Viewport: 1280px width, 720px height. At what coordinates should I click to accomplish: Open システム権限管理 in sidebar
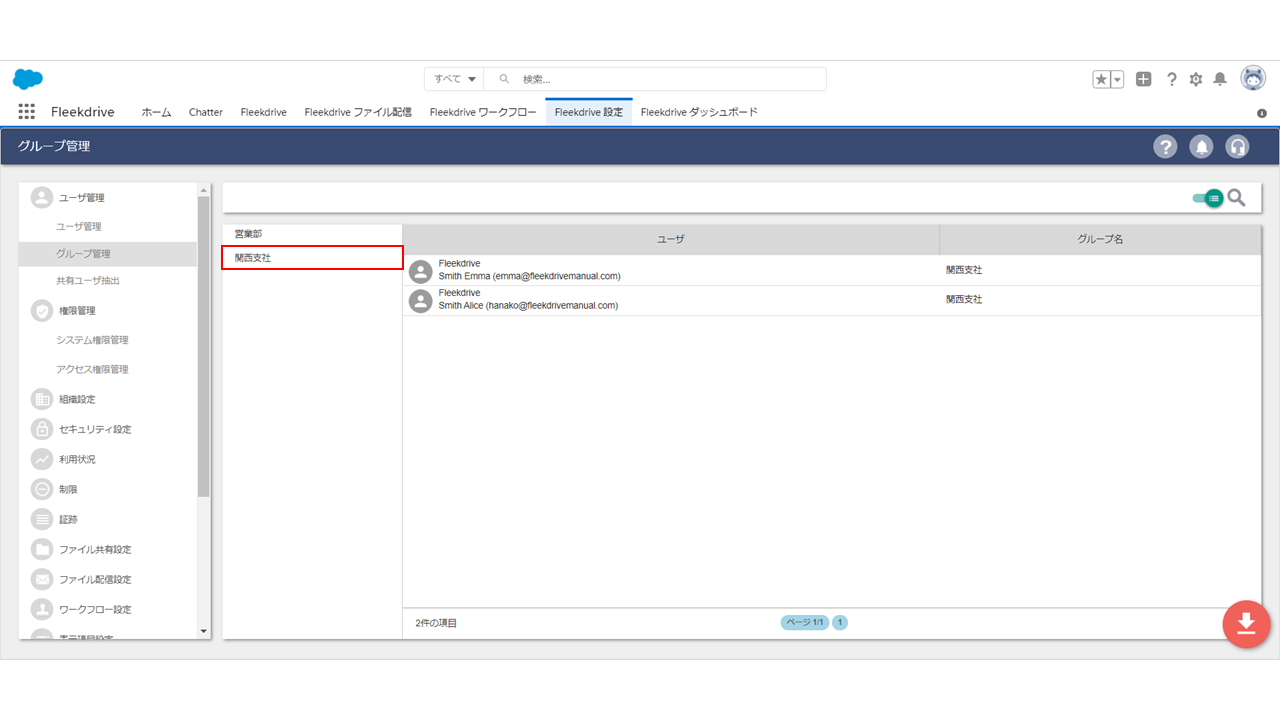[92, 340]
